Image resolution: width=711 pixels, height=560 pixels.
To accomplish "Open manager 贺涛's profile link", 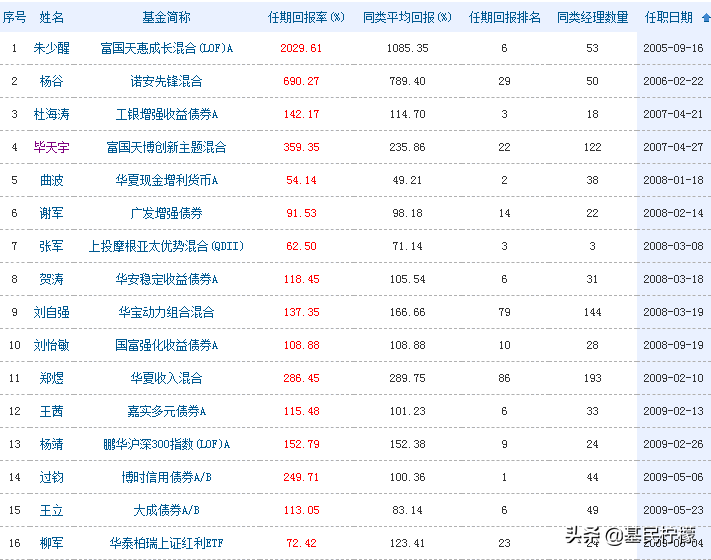I will (51, 279).
